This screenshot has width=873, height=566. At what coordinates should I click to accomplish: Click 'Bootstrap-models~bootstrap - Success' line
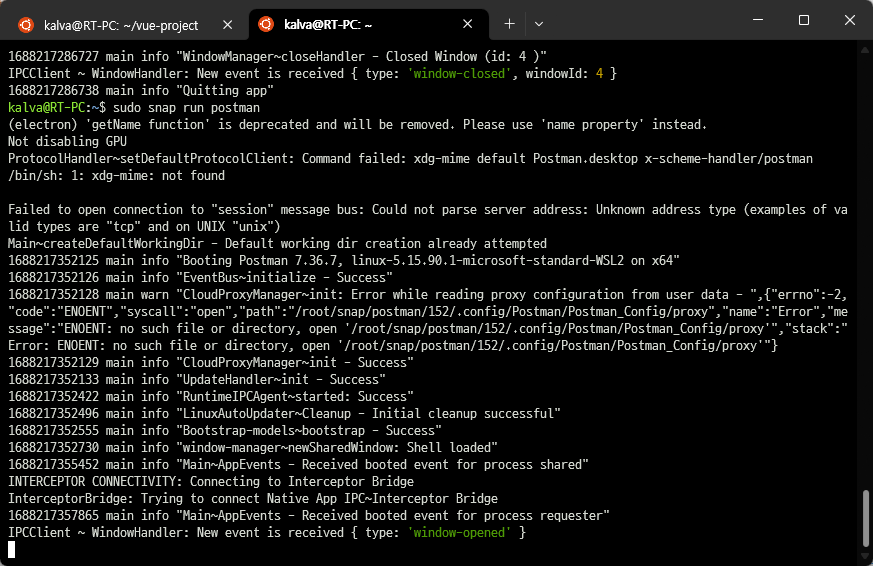(x=225, y=430)
